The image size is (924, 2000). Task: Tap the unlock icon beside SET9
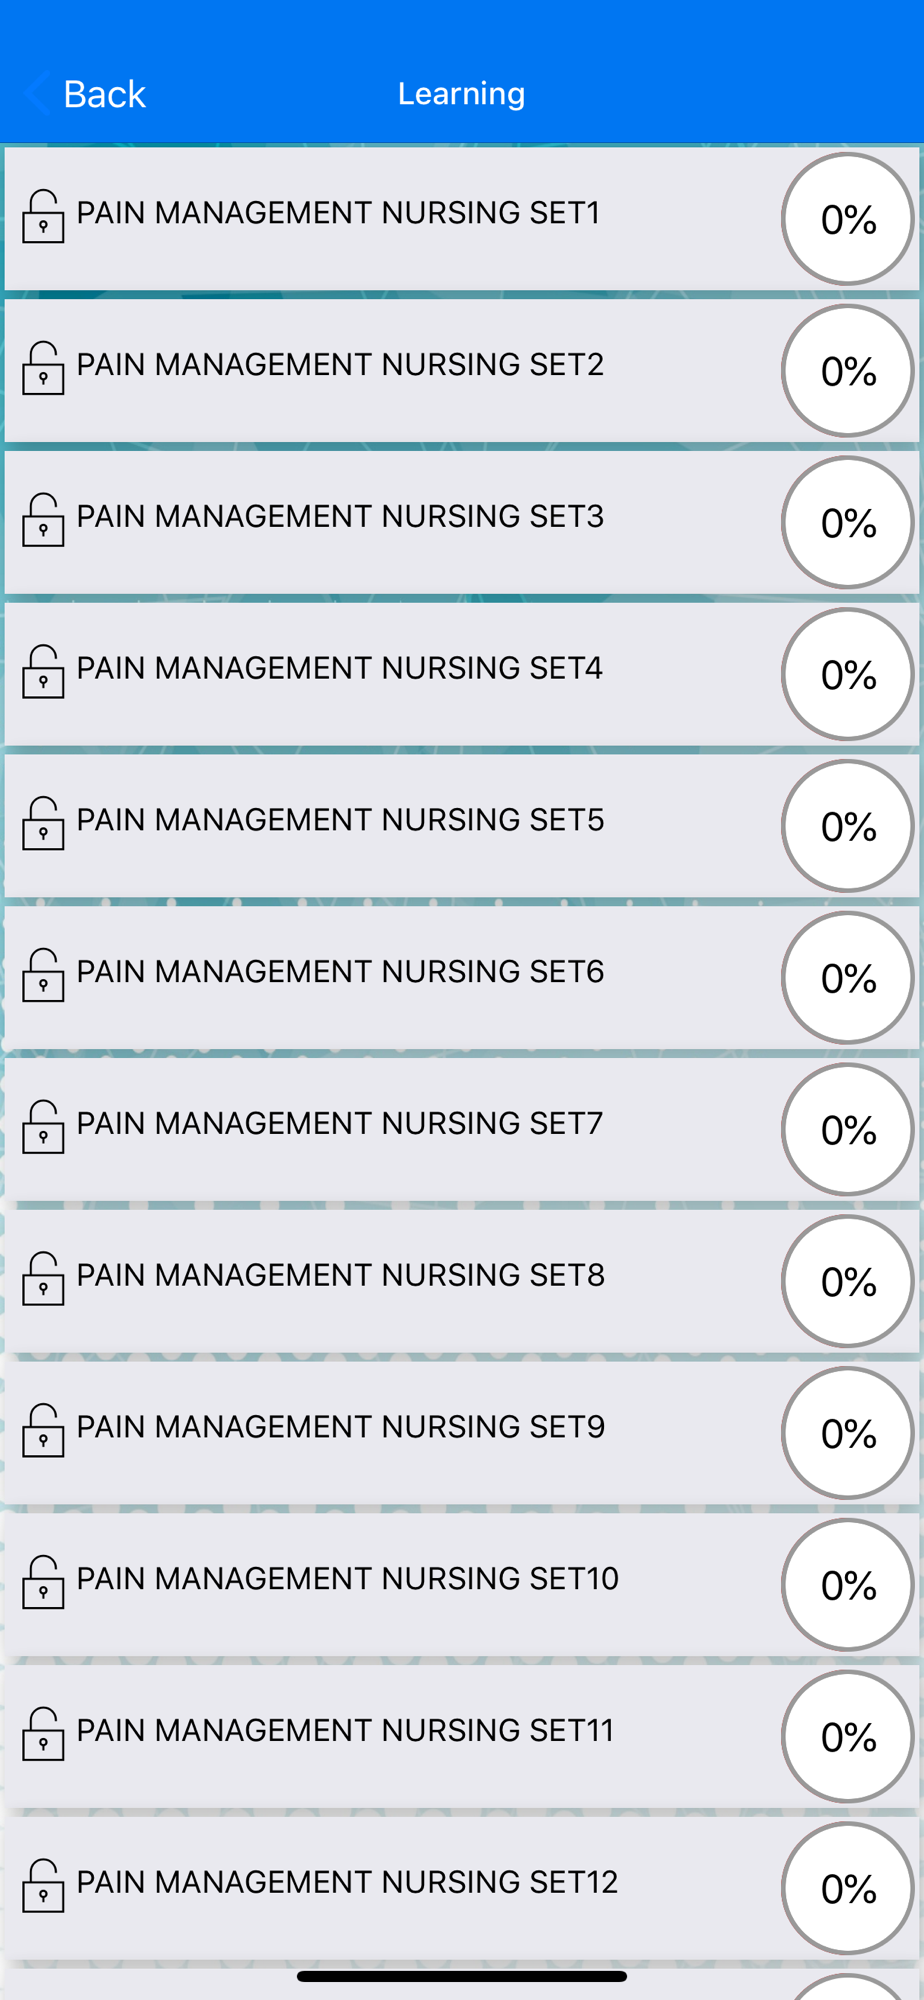pyautogui.click(x=43, y=1430)
